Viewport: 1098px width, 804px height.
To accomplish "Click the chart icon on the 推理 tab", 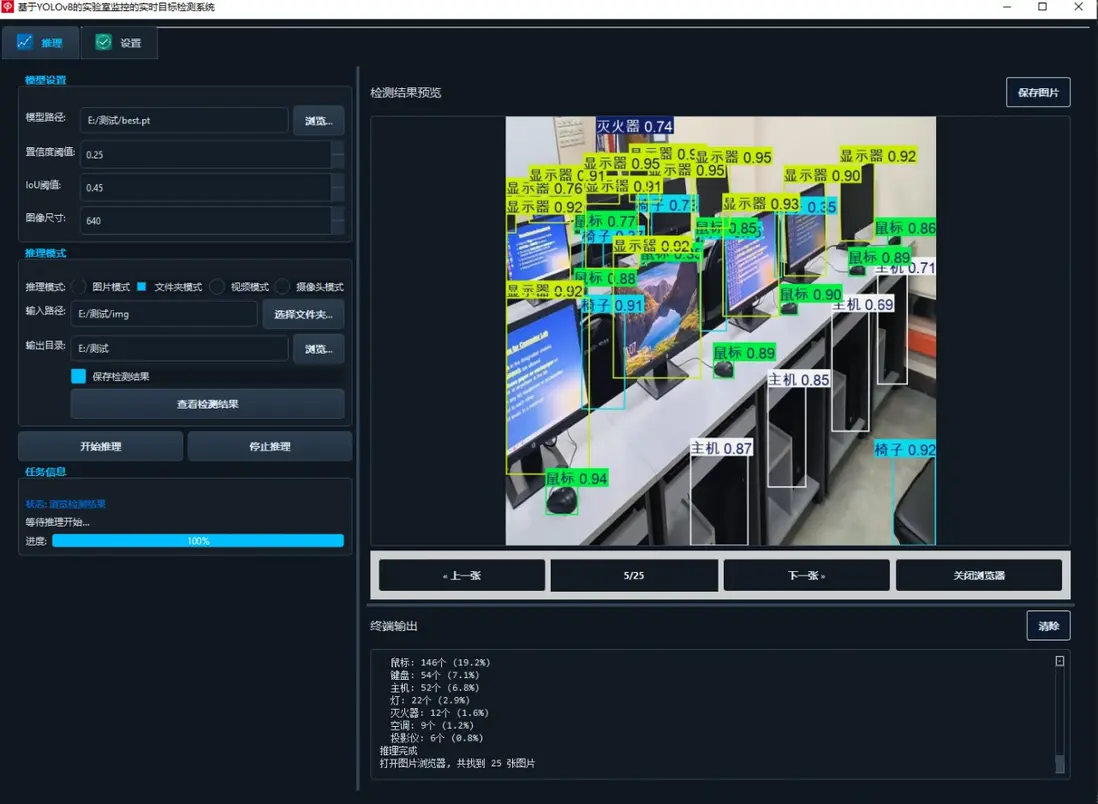I will pyautogui.click(x=25, y=43).
